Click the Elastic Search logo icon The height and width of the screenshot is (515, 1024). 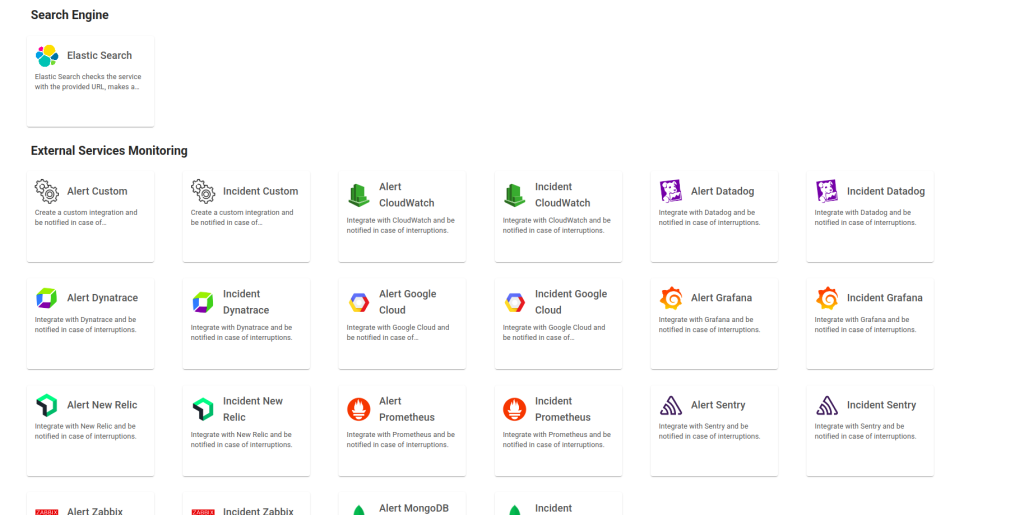[47, 56]
